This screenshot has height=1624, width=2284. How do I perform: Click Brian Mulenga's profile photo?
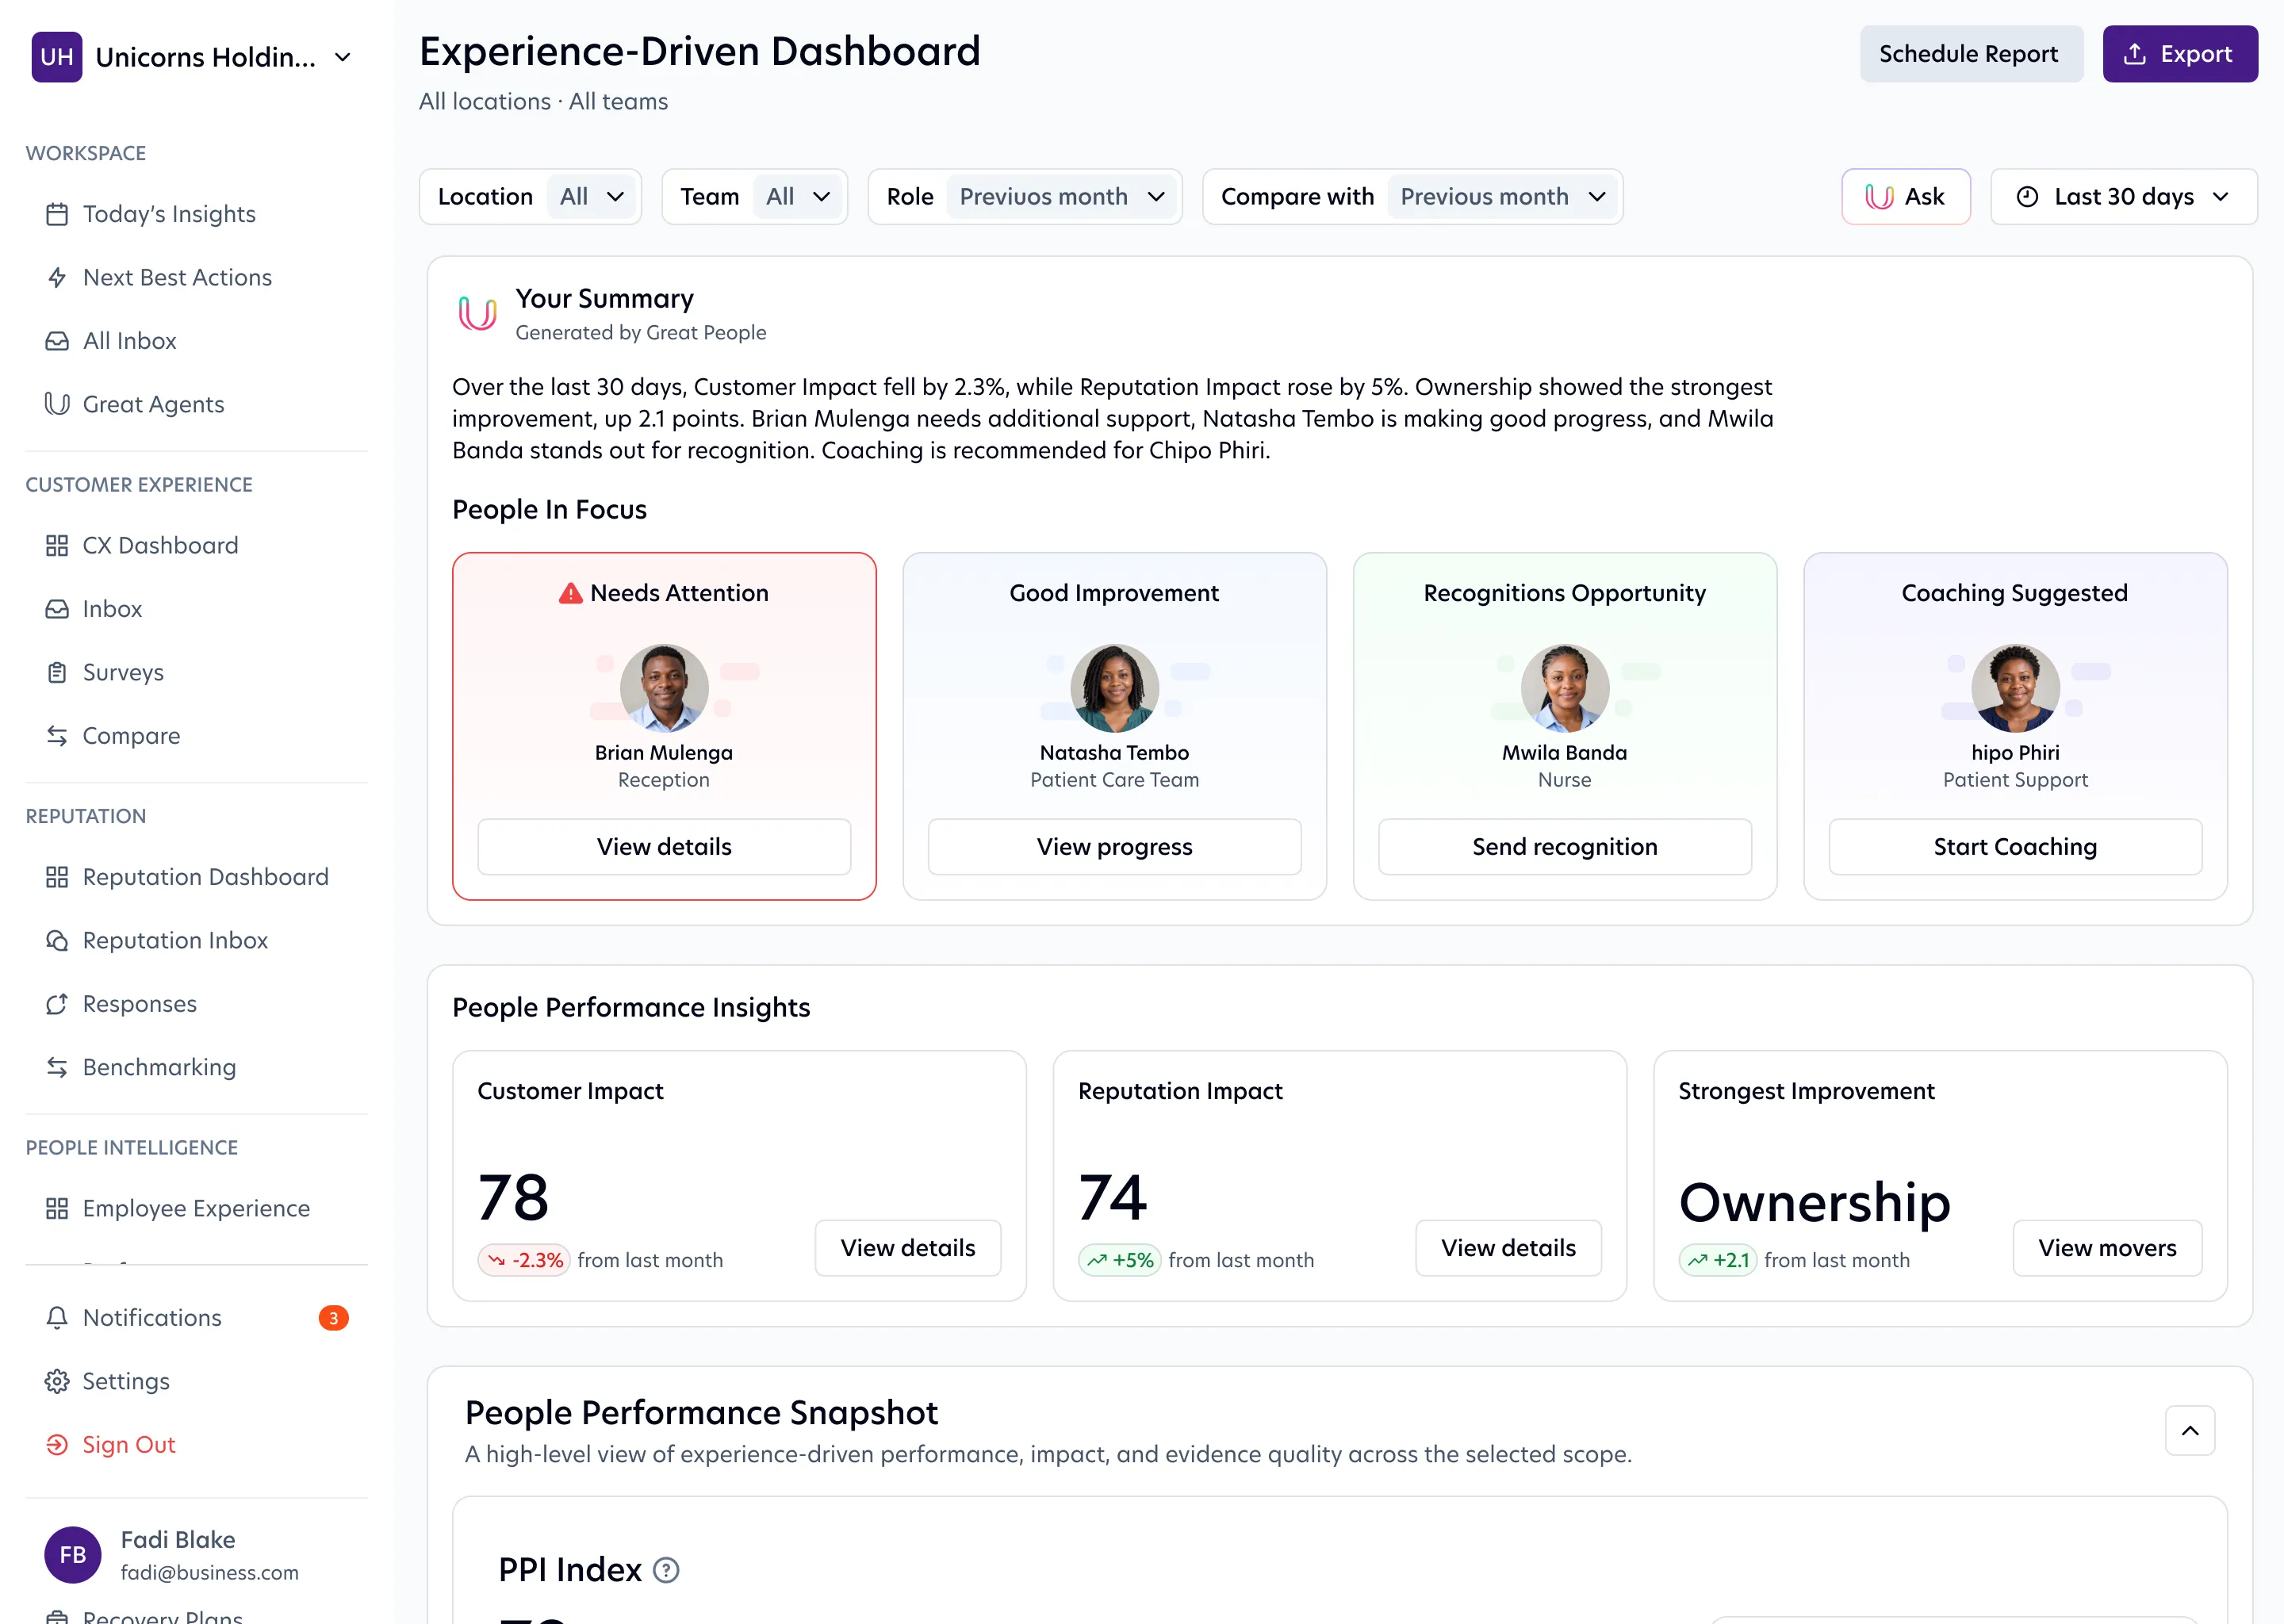pyautogui.click(x=664, y=688)
